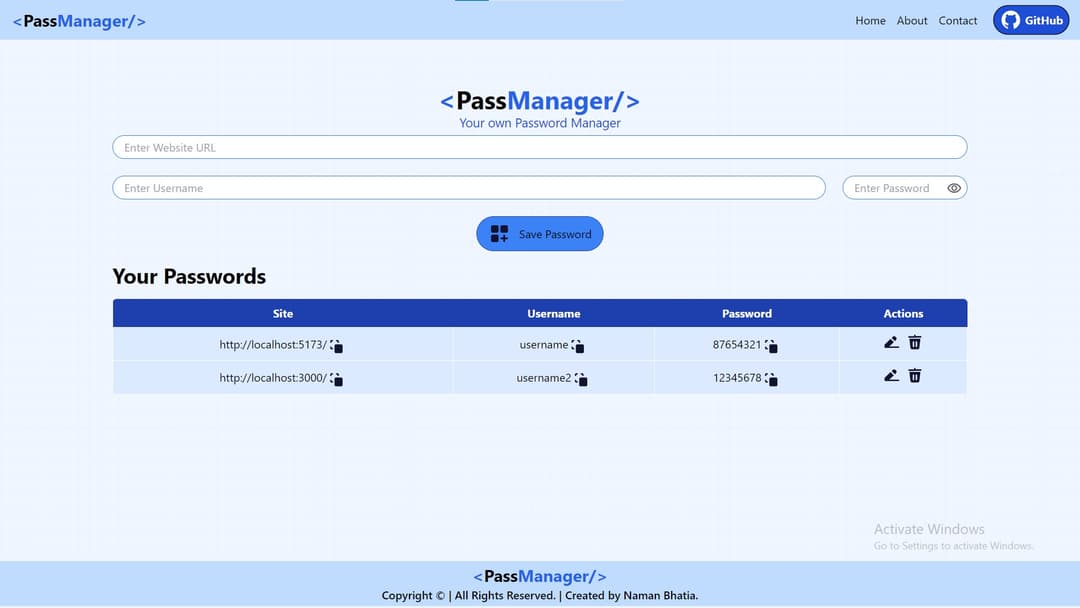This screenshot has height=608, width=1080.
Task: Delete the localhost:3000 password entry
Action: [x=915, y=376]
